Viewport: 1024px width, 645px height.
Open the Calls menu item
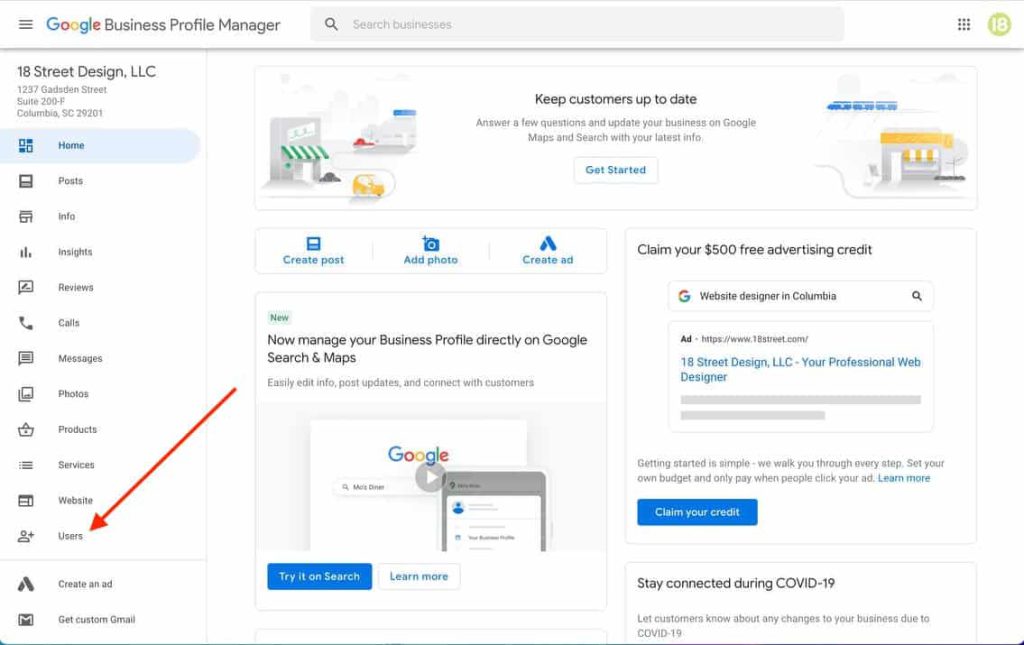click(100, 322)
